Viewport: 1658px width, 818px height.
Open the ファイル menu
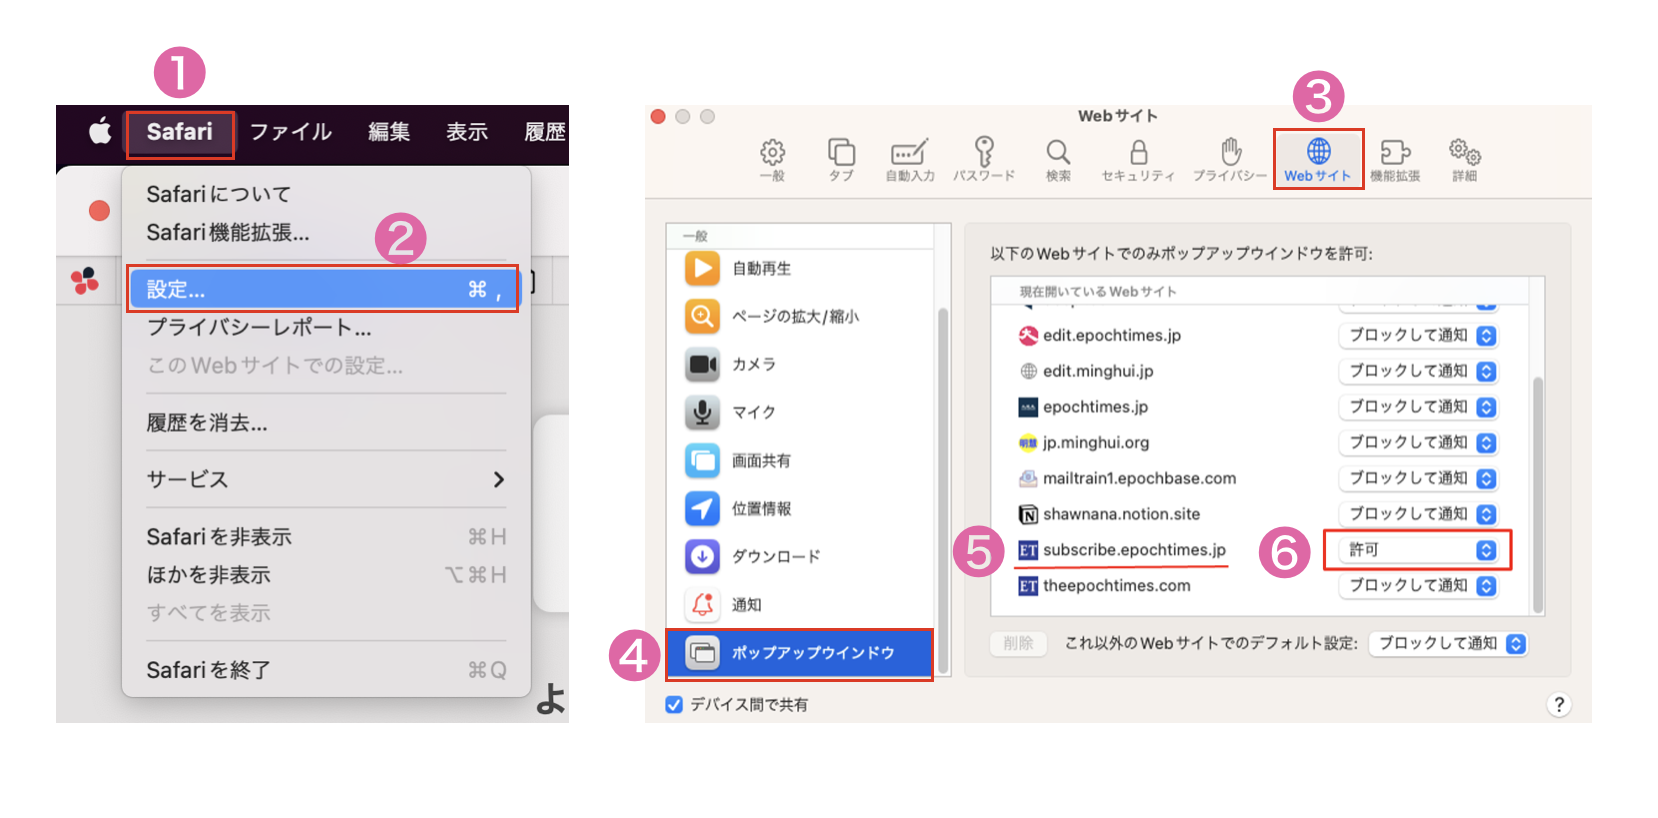(291, 132)
